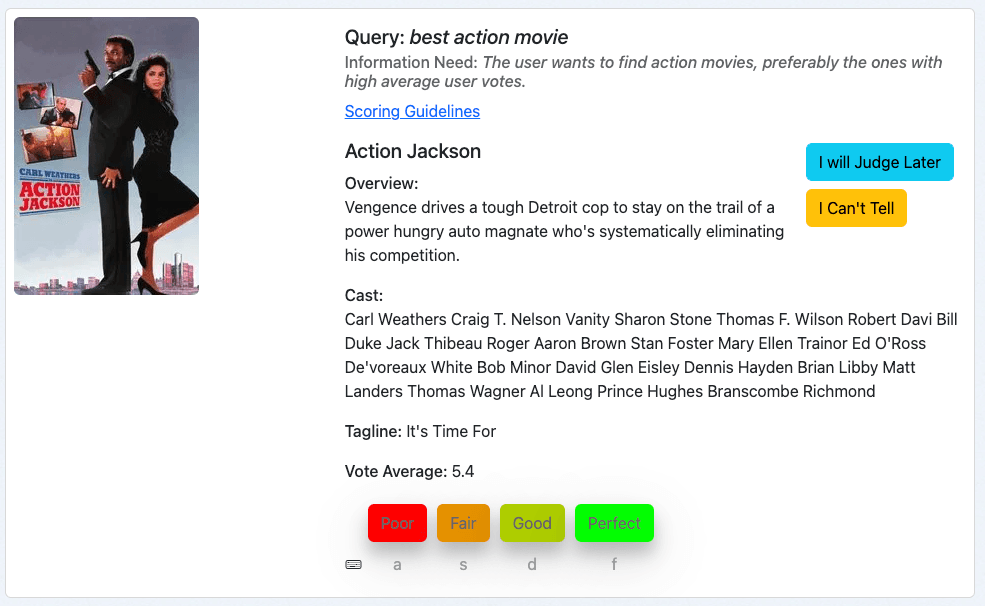Click the 's' shortcut hint under Fair
The height and width of the screenshot is (606, 985).
(x=463, y=565)
